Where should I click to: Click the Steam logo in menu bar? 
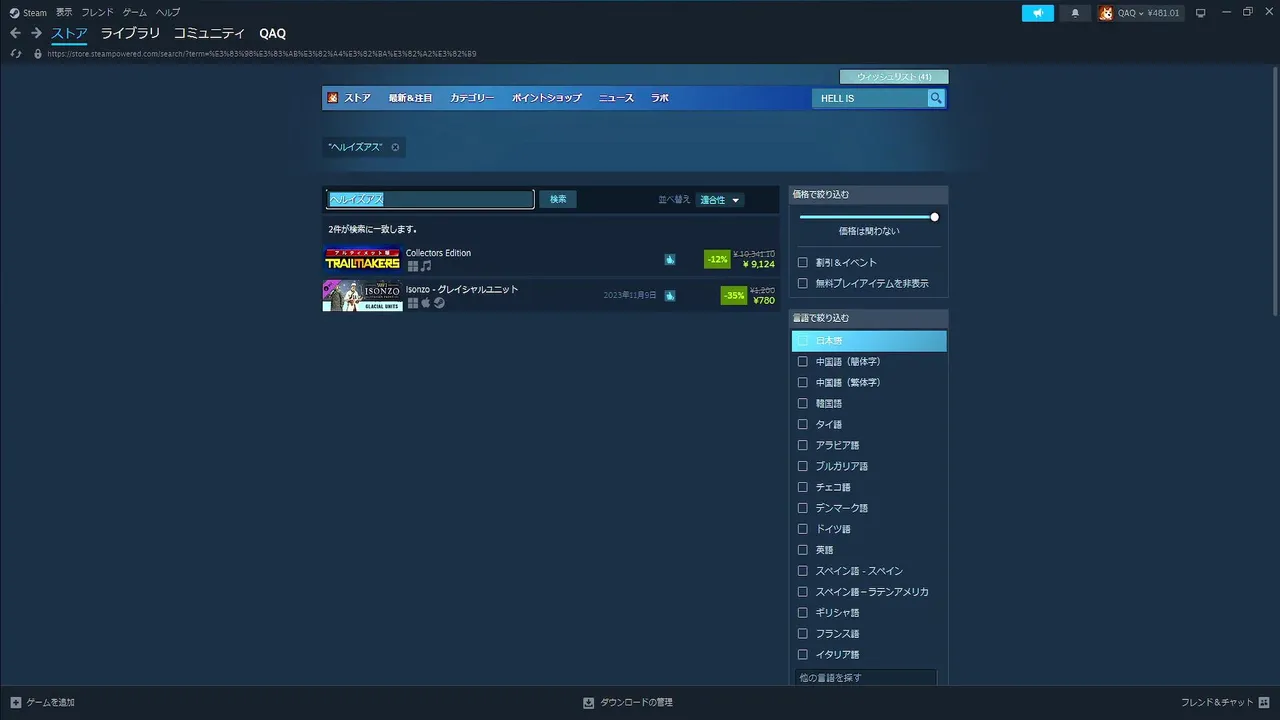click(x=15, y=13)
